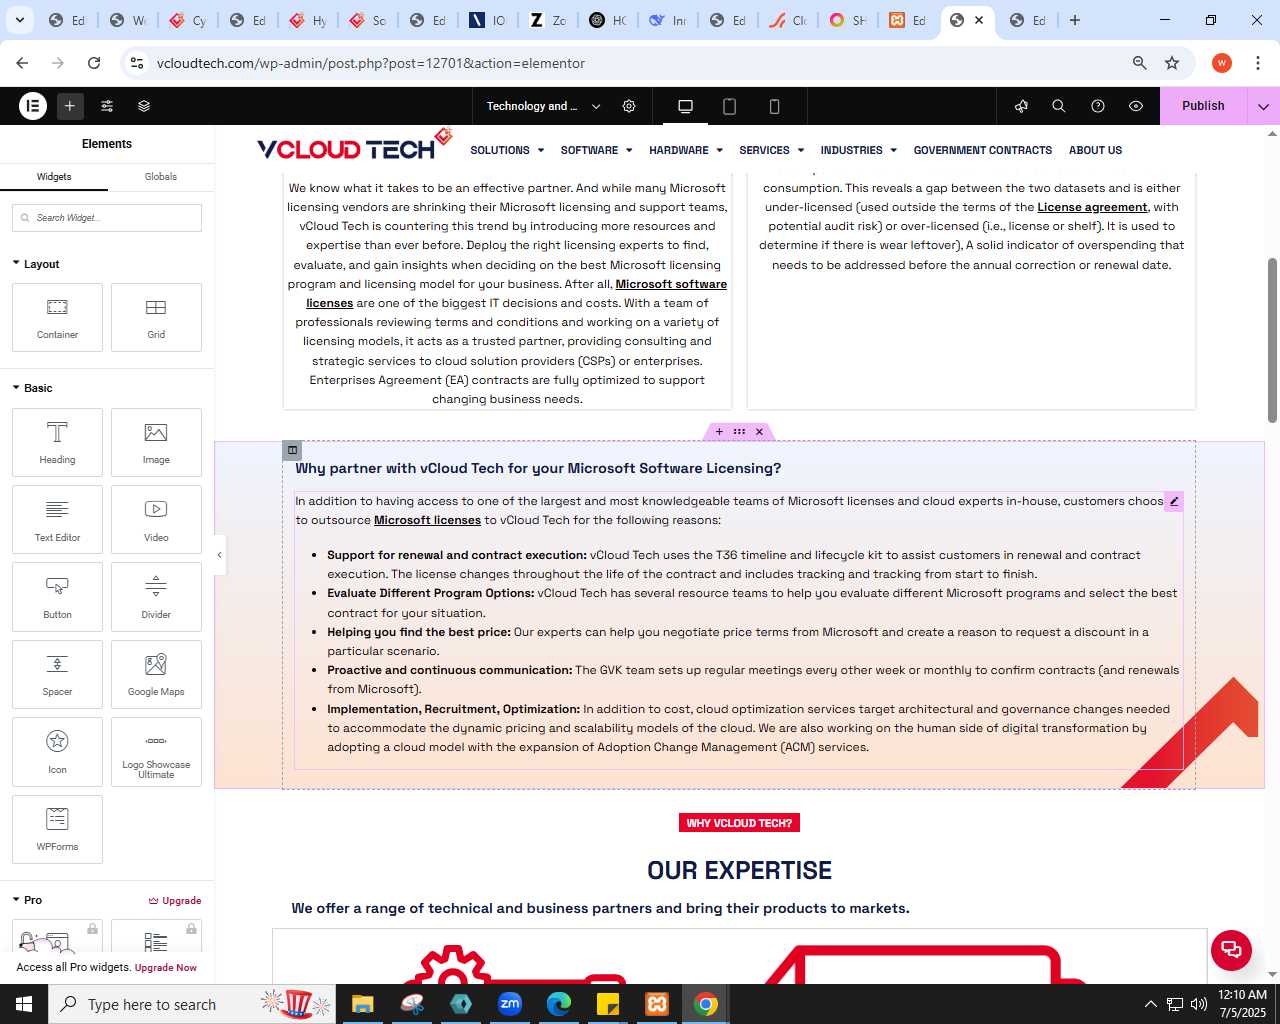The width and height of the screenshot is (1280, 1024).
Task: Open page settings gear icon
Action: coord(629,106)
